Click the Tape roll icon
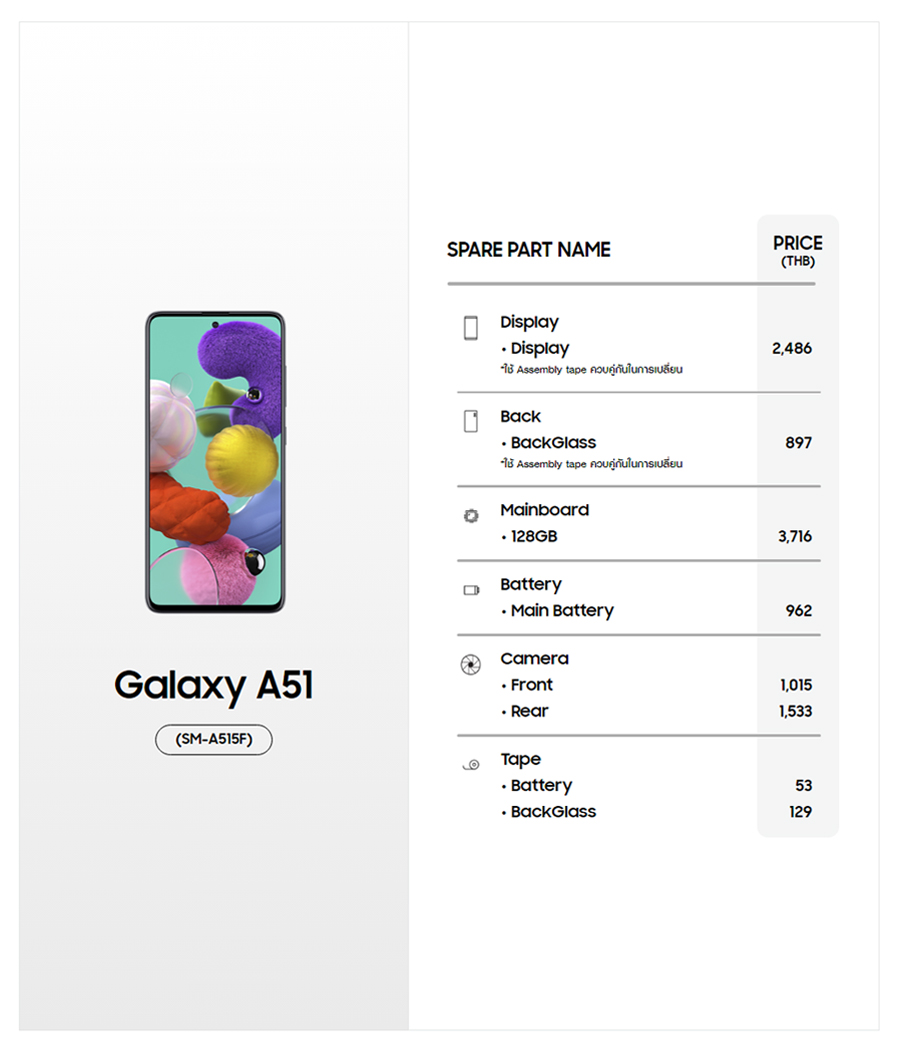 pos(471,765)
